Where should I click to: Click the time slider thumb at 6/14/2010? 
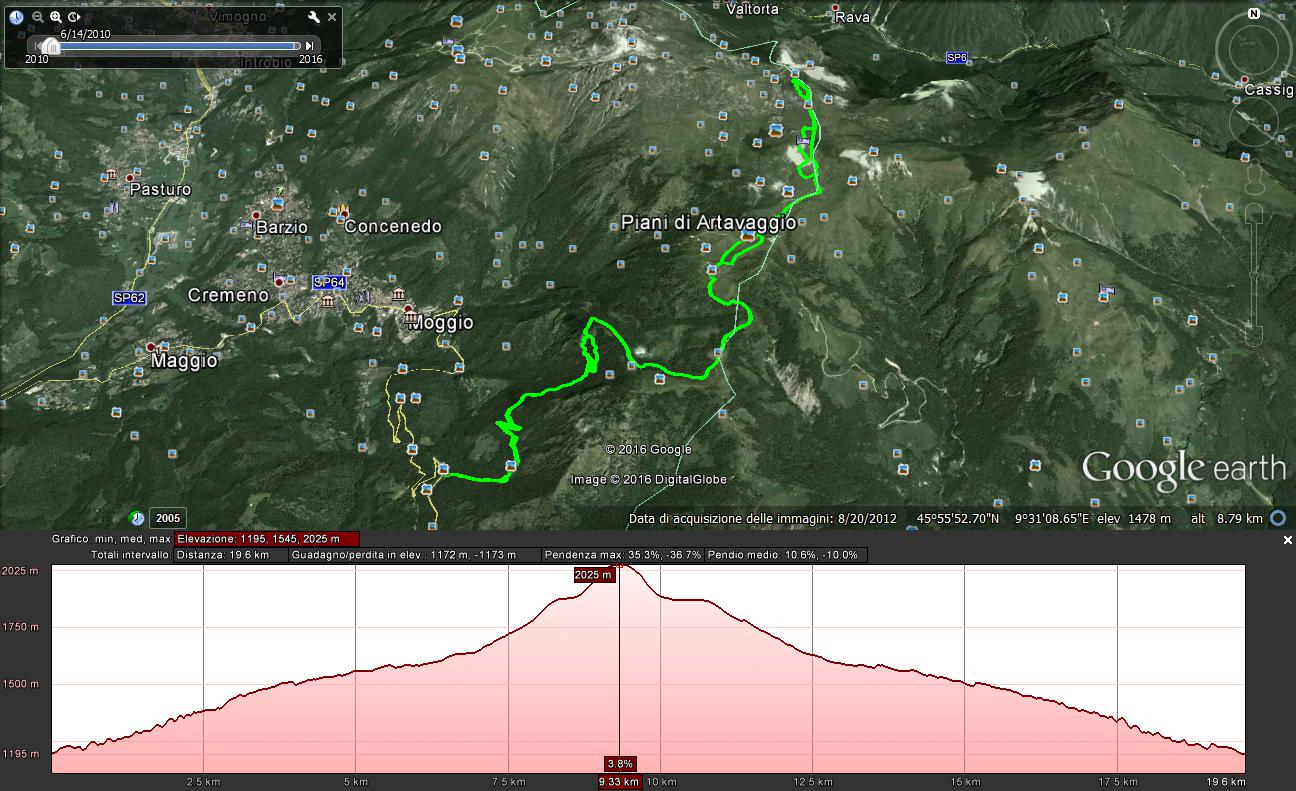click(x=50, y=46)
